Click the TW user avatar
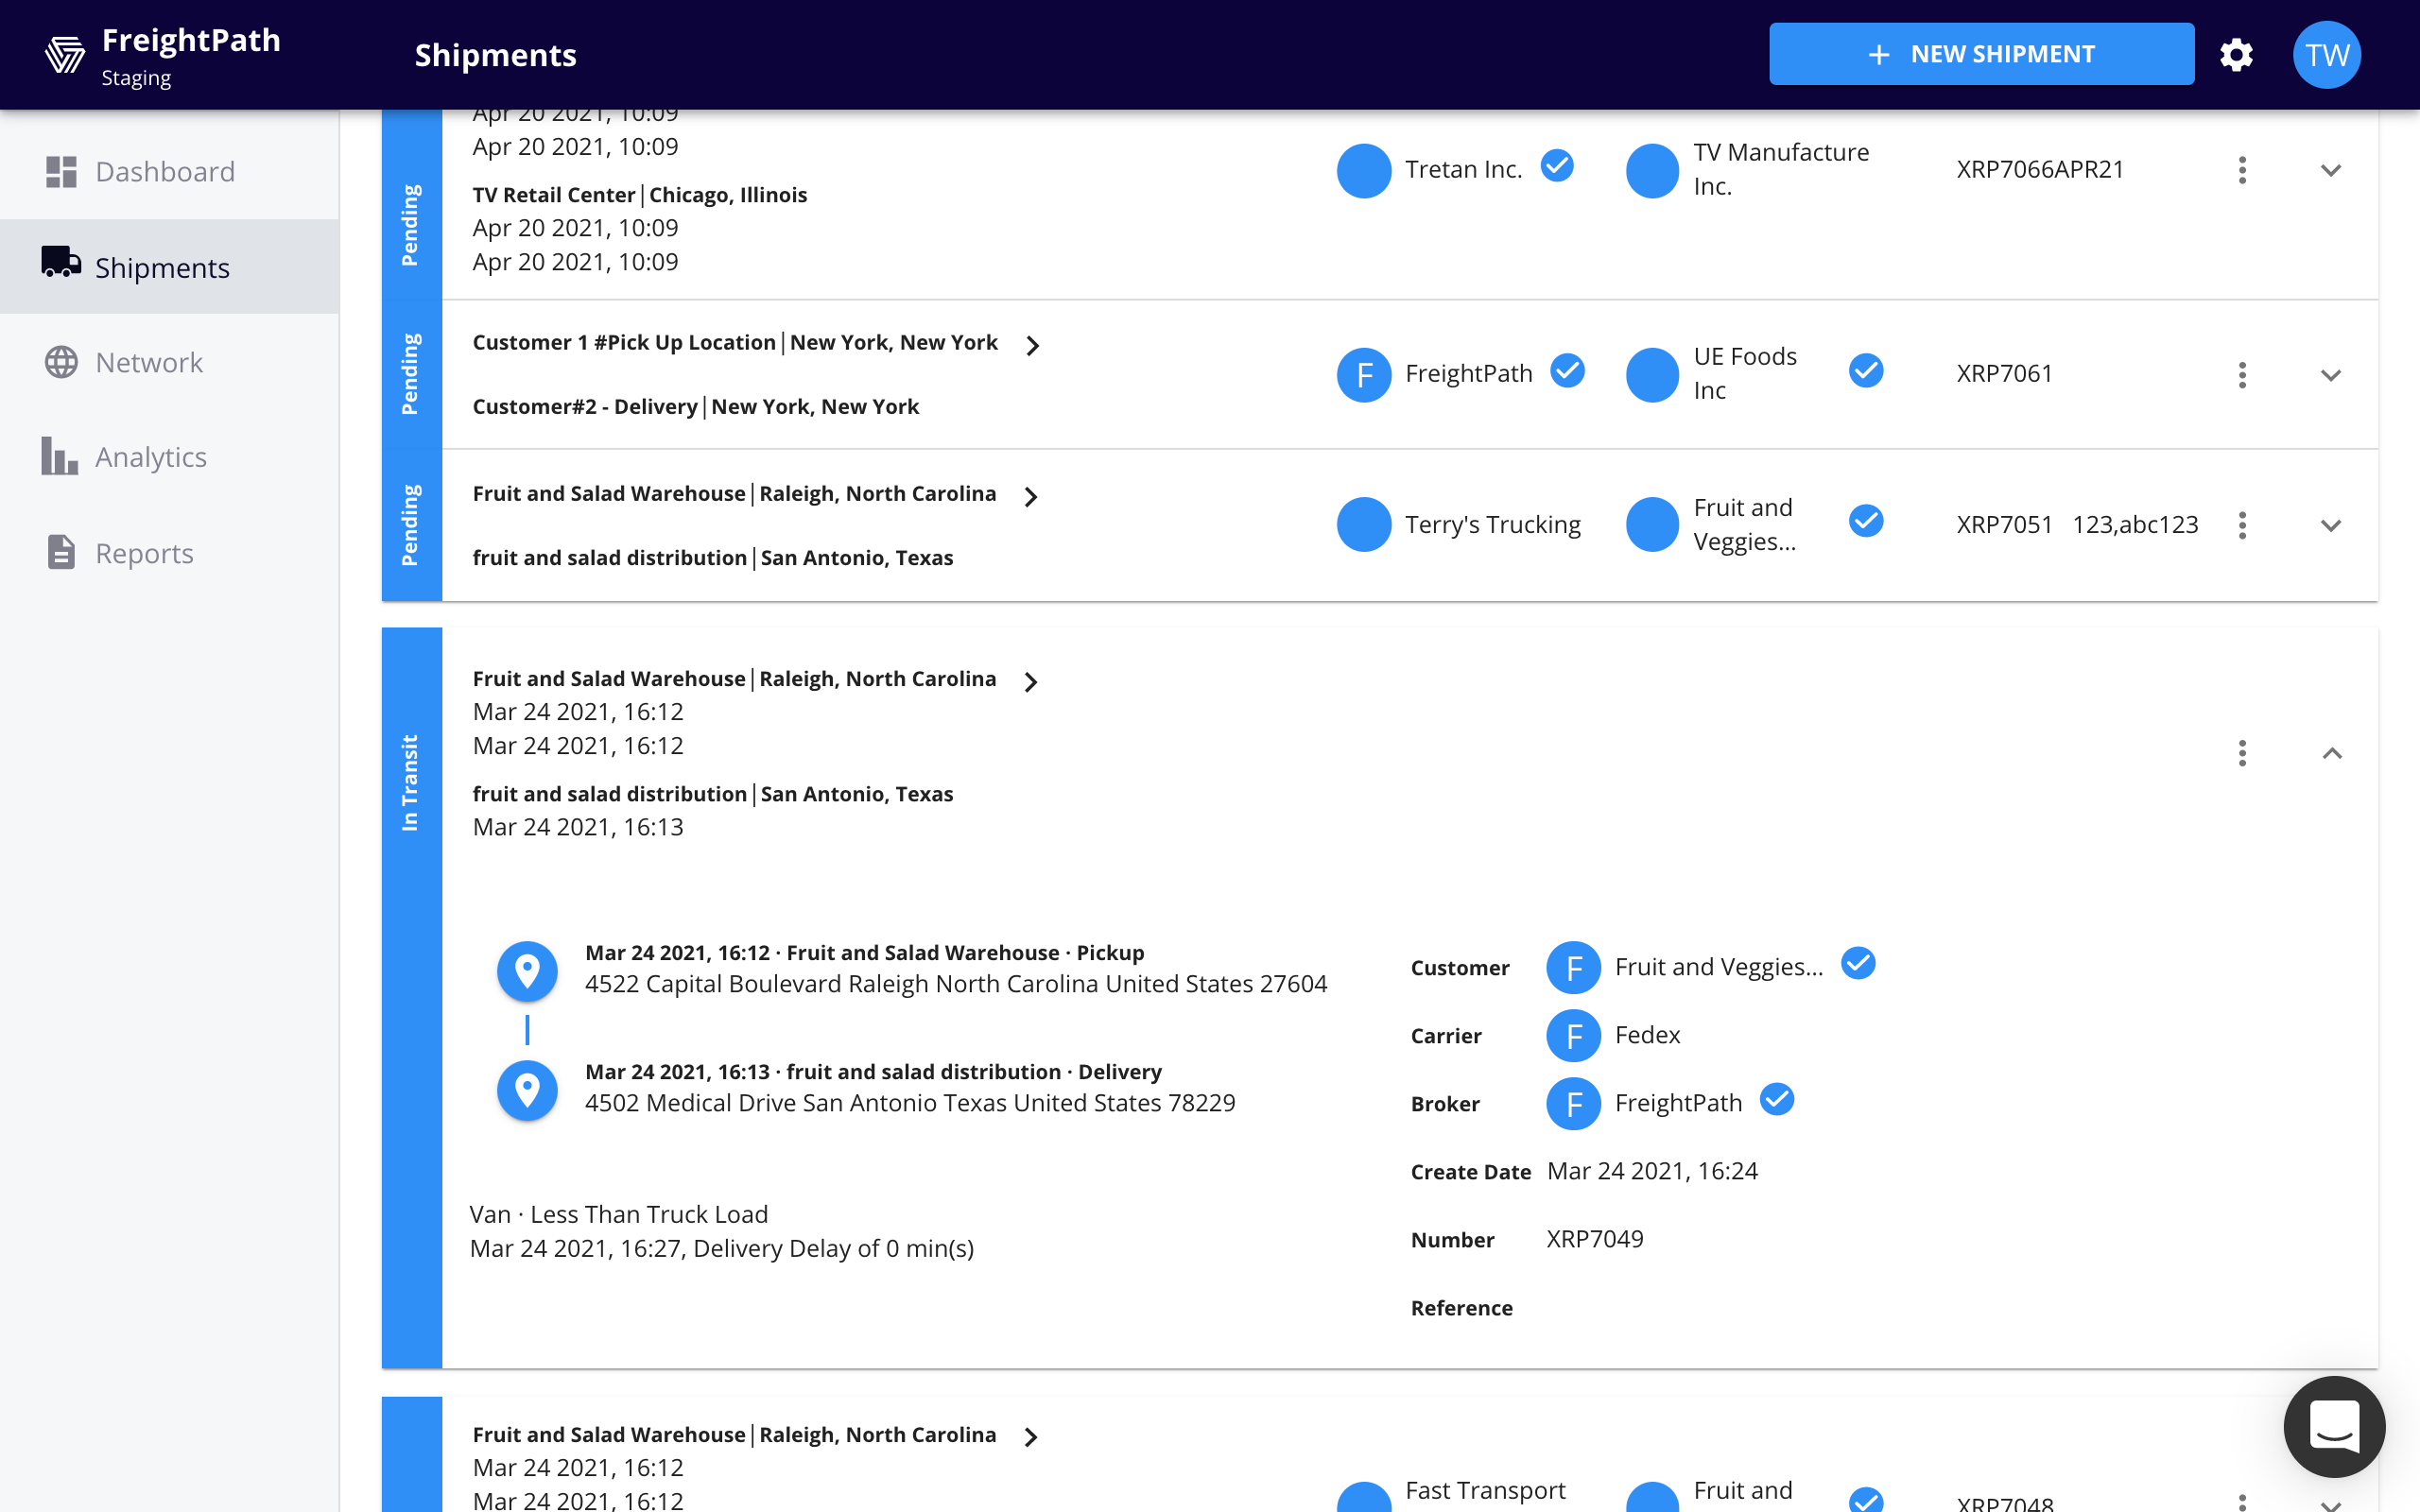This screenshot has height=1512, width=2420. (x=2325, y=54)
